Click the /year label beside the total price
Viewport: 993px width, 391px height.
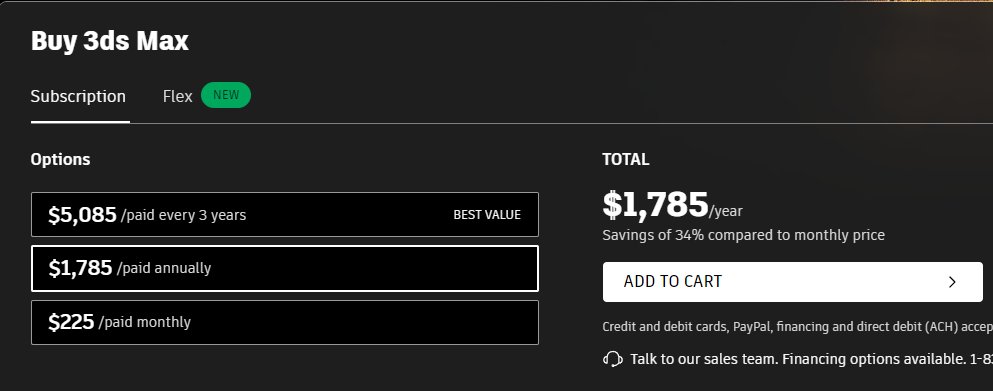coord(726,211)
